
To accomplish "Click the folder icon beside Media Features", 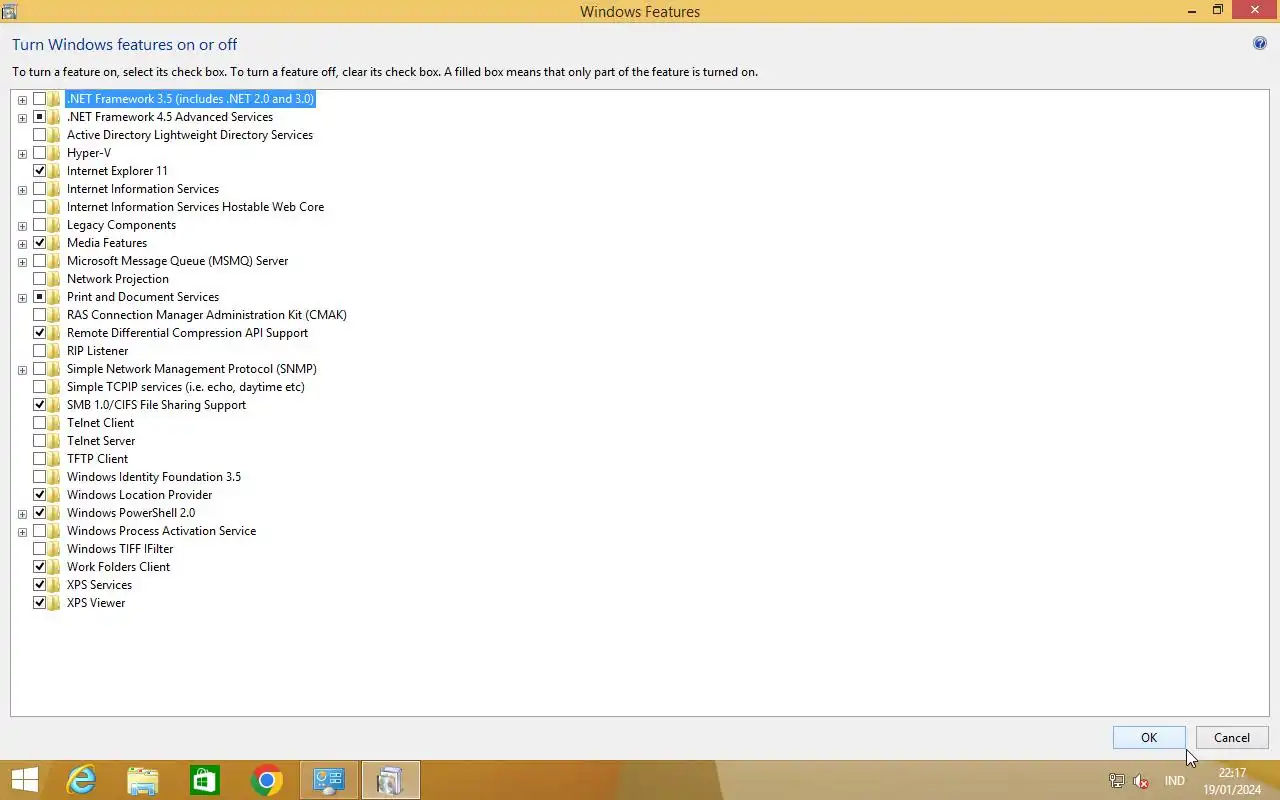I will pos(55,243).
